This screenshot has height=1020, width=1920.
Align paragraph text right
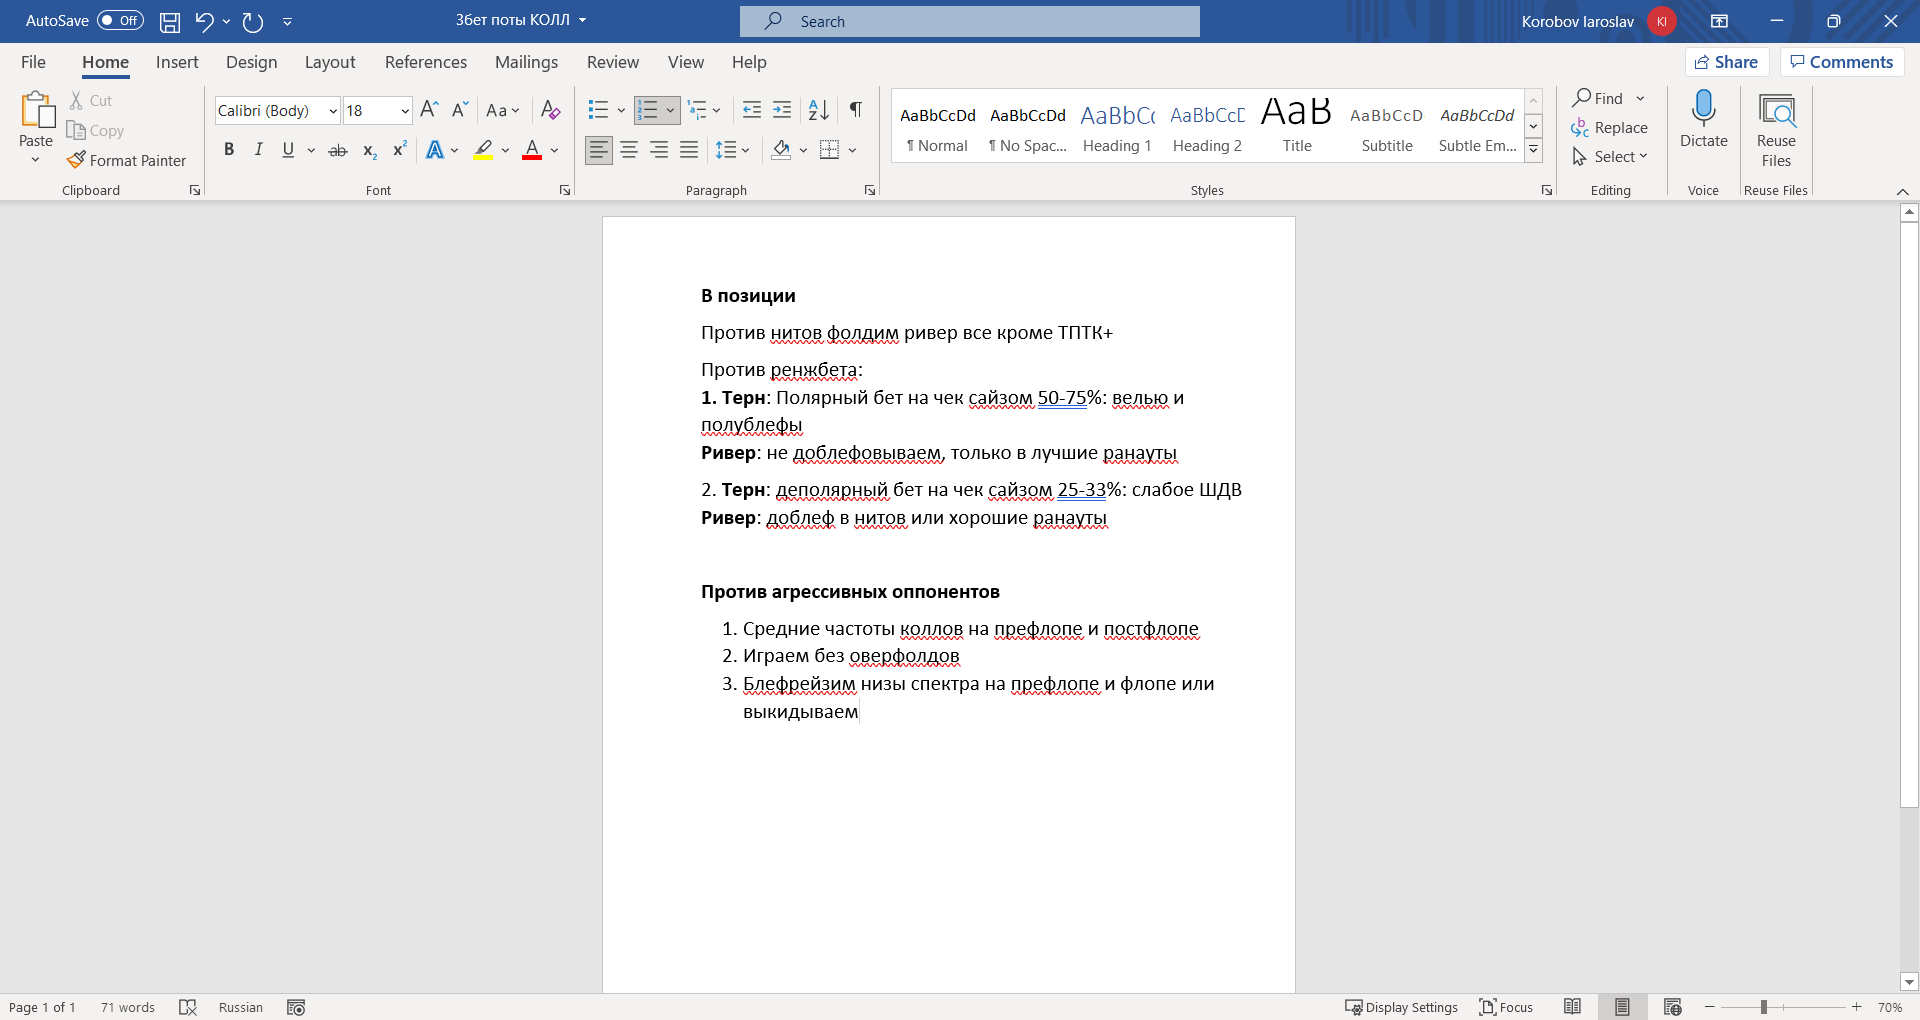coord(659,150)
